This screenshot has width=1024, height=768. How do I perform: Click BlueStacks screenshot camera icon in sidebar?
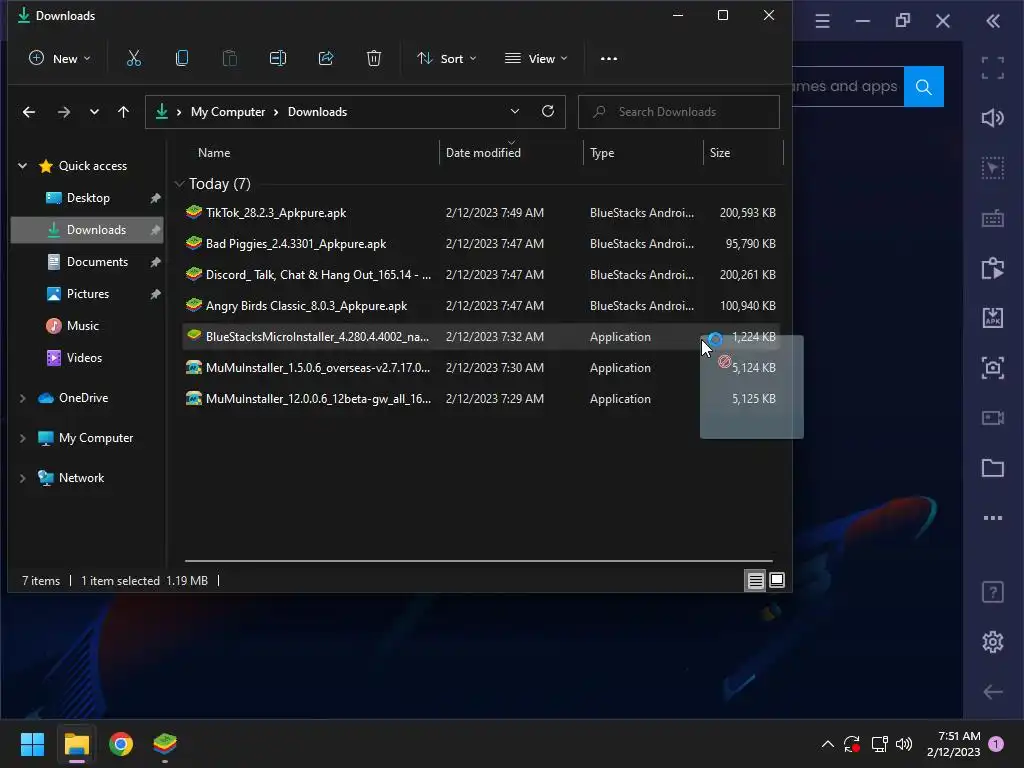tap(993, 368)
